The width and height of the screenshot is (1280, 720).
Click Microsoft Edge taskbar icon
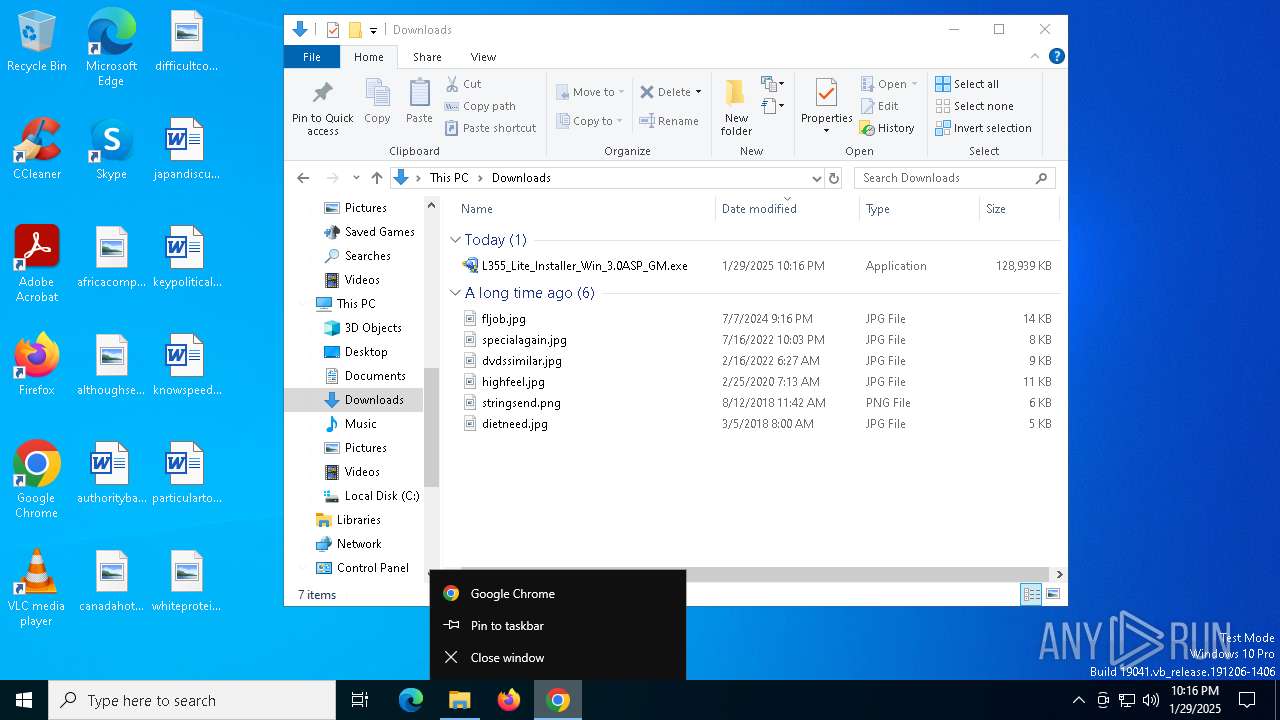click(411, 700)
